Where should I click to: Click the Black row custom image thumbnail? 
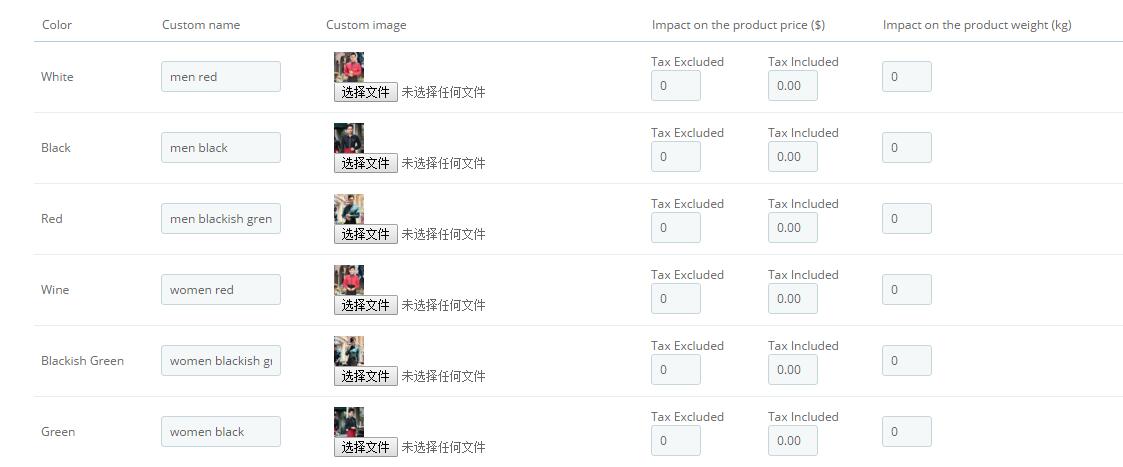[x=349, y=138]
